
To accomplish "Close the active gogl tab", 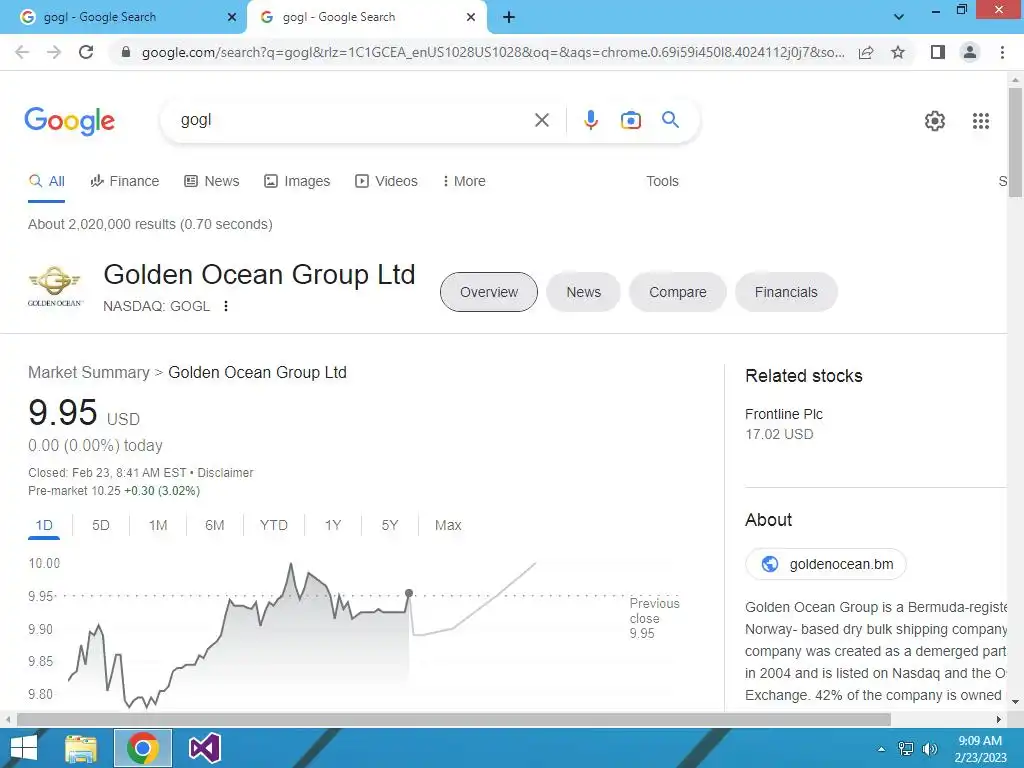I will (471, 17).
